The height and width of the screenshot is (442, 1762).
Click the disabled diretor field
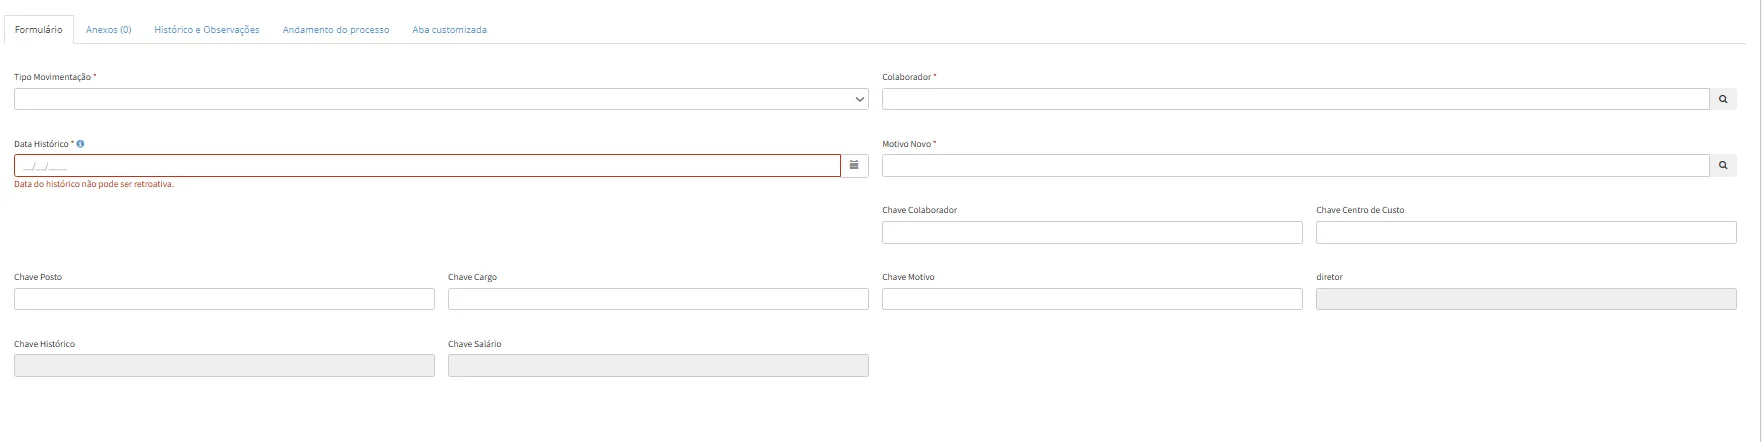[x=1525, y=299]
